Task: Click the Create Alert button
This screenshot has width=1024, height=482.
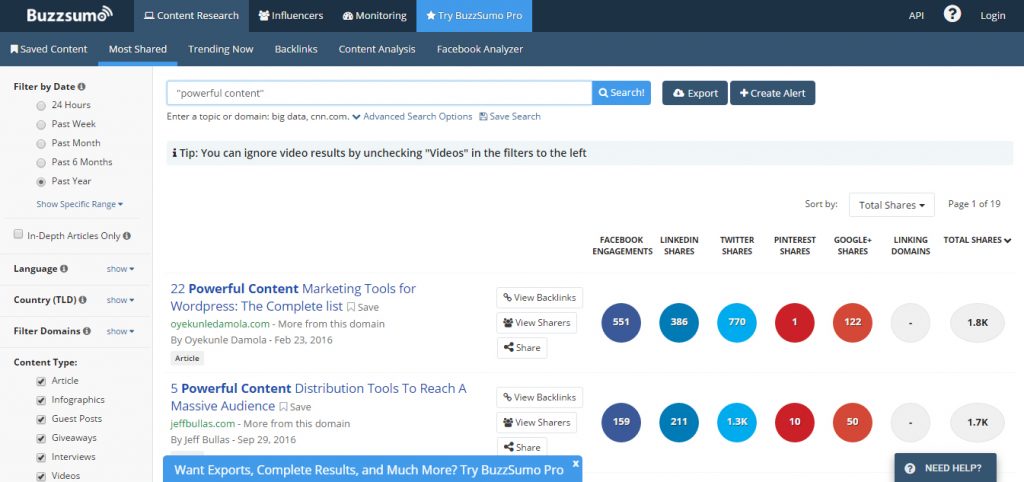Action: (773, 93)
